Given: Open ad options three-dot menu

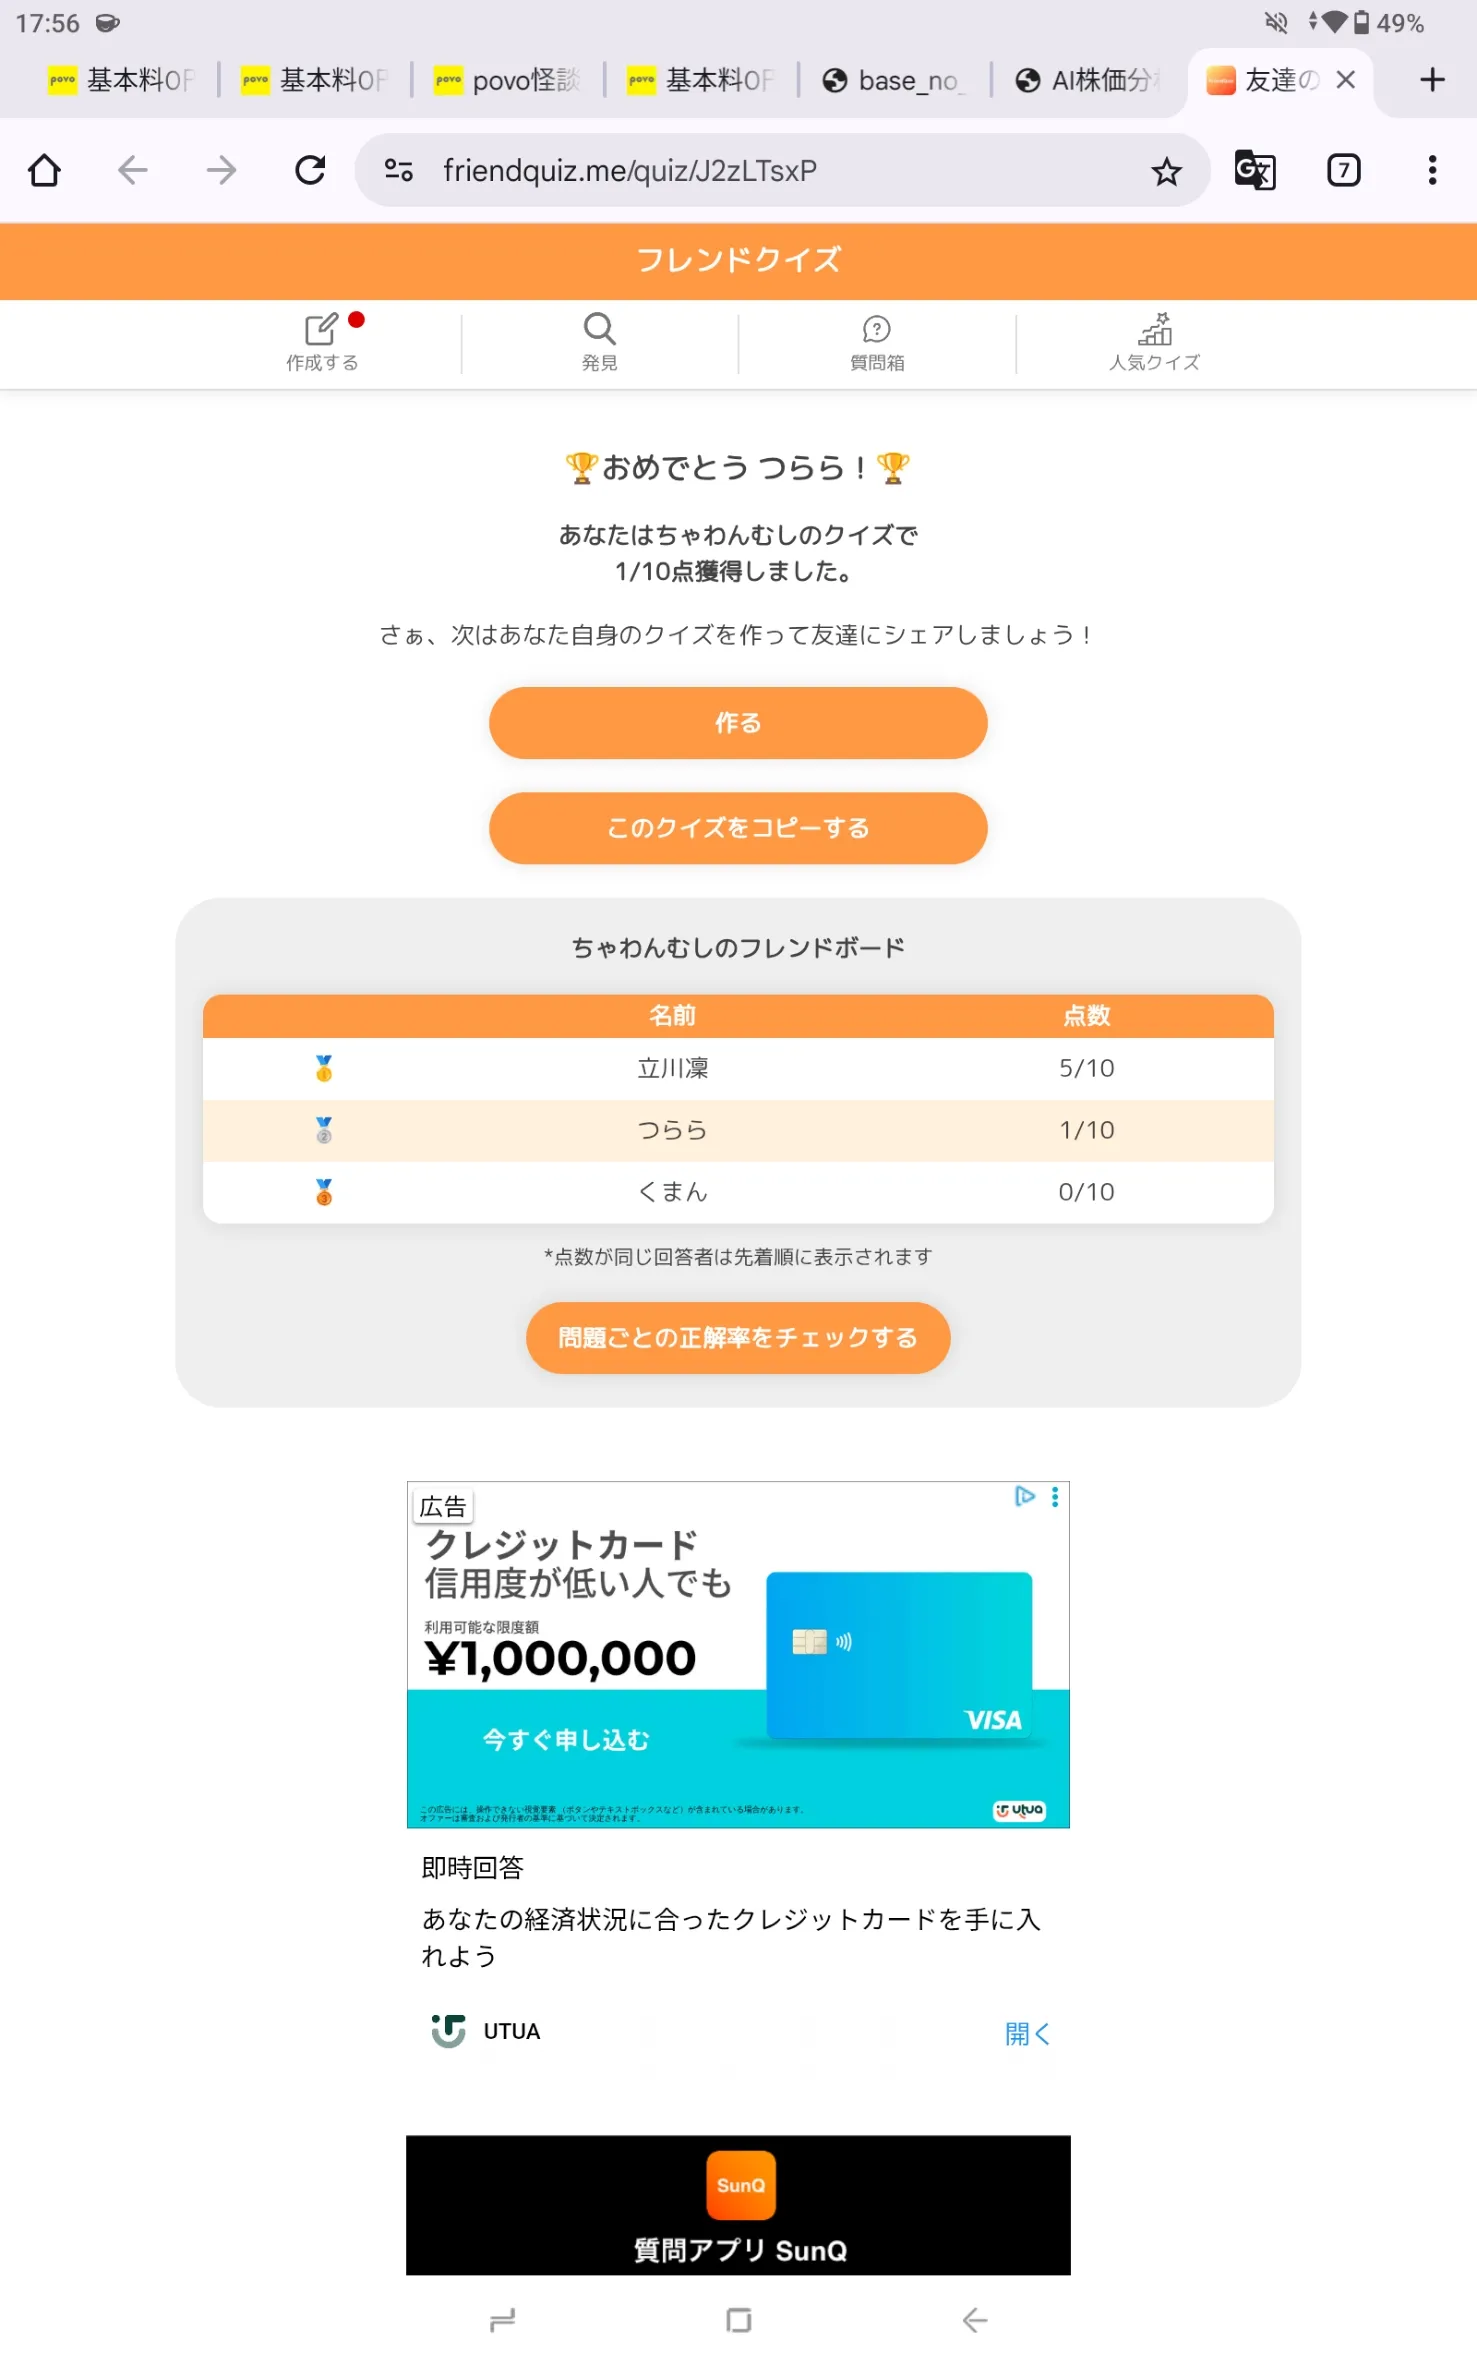Looking at the screenshot, I should [1055, 1497].
